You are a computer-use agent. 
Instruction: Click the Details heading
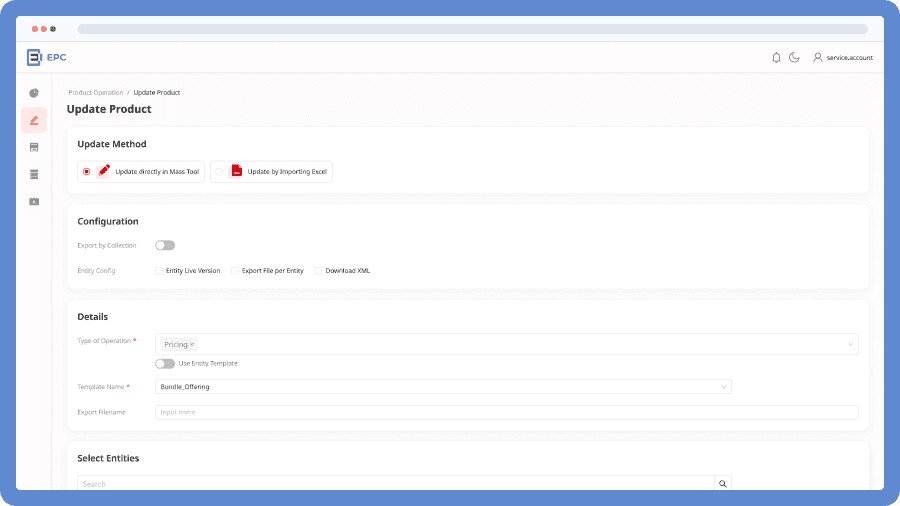pyautogui.click(x=92, y=317)
